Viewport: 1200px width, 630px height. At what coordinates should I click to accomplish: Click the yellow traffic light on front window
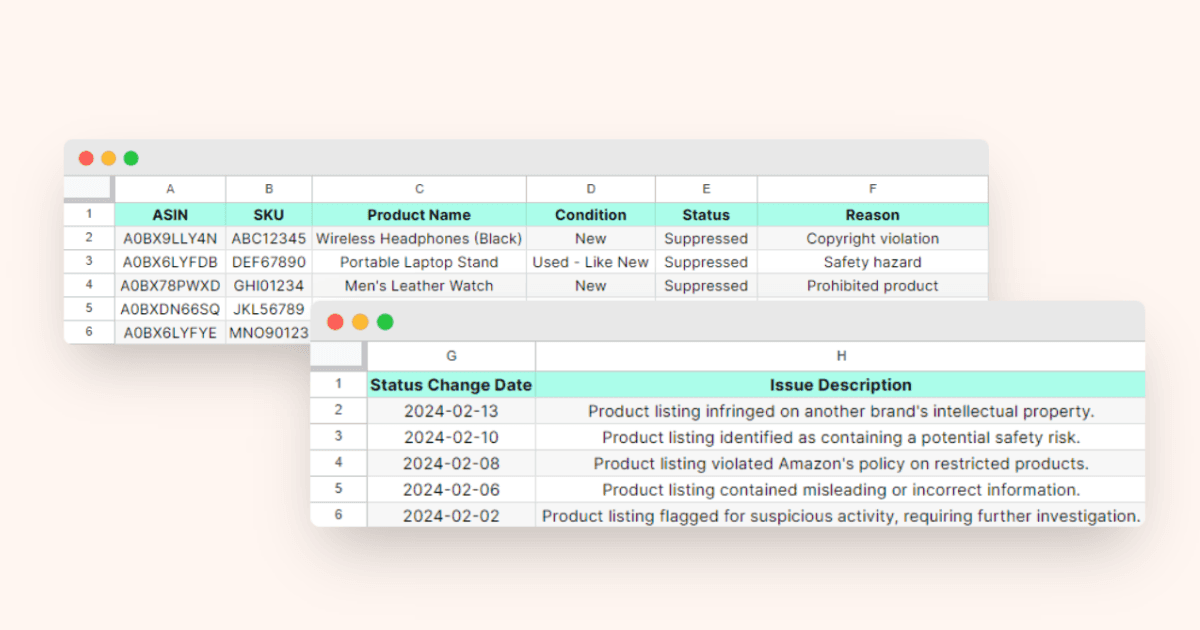click(359, 322)
